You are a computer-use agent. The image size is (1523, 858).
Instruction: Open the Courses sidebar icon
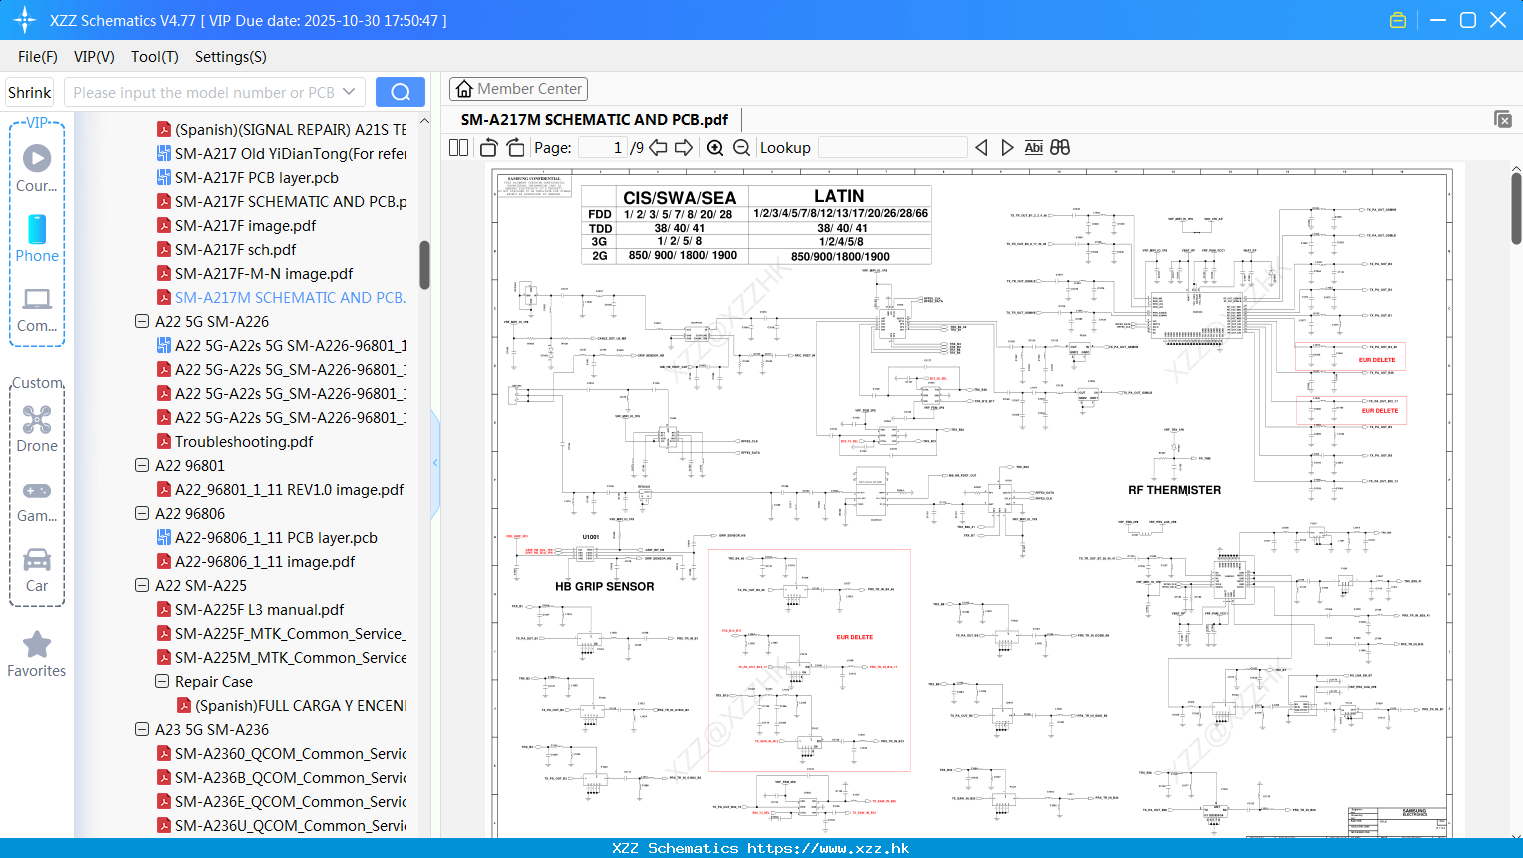[x=37, y=168]
